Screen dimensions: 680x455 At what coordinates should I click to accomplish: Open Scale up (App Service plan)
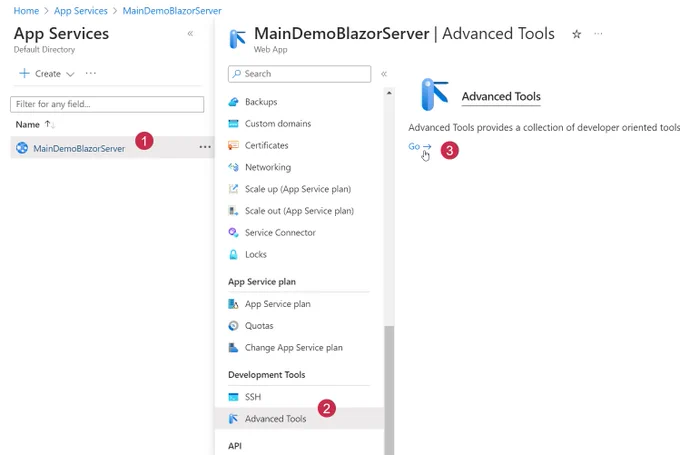coord(298,189)
